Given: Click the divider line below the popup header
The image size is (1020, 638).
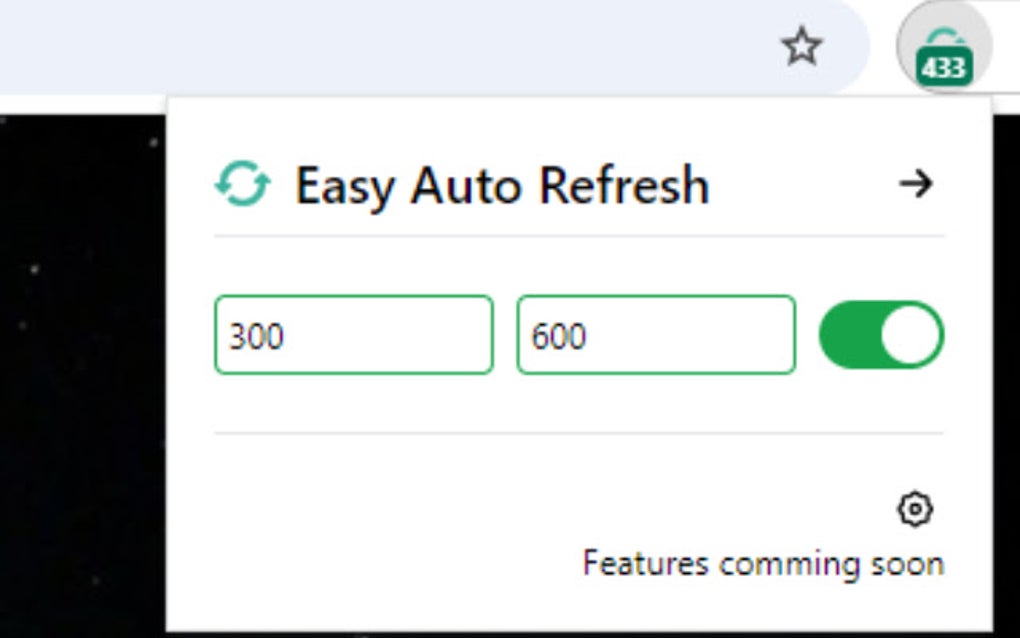Looking at the screenshot, I should click(x=578, y=237).
